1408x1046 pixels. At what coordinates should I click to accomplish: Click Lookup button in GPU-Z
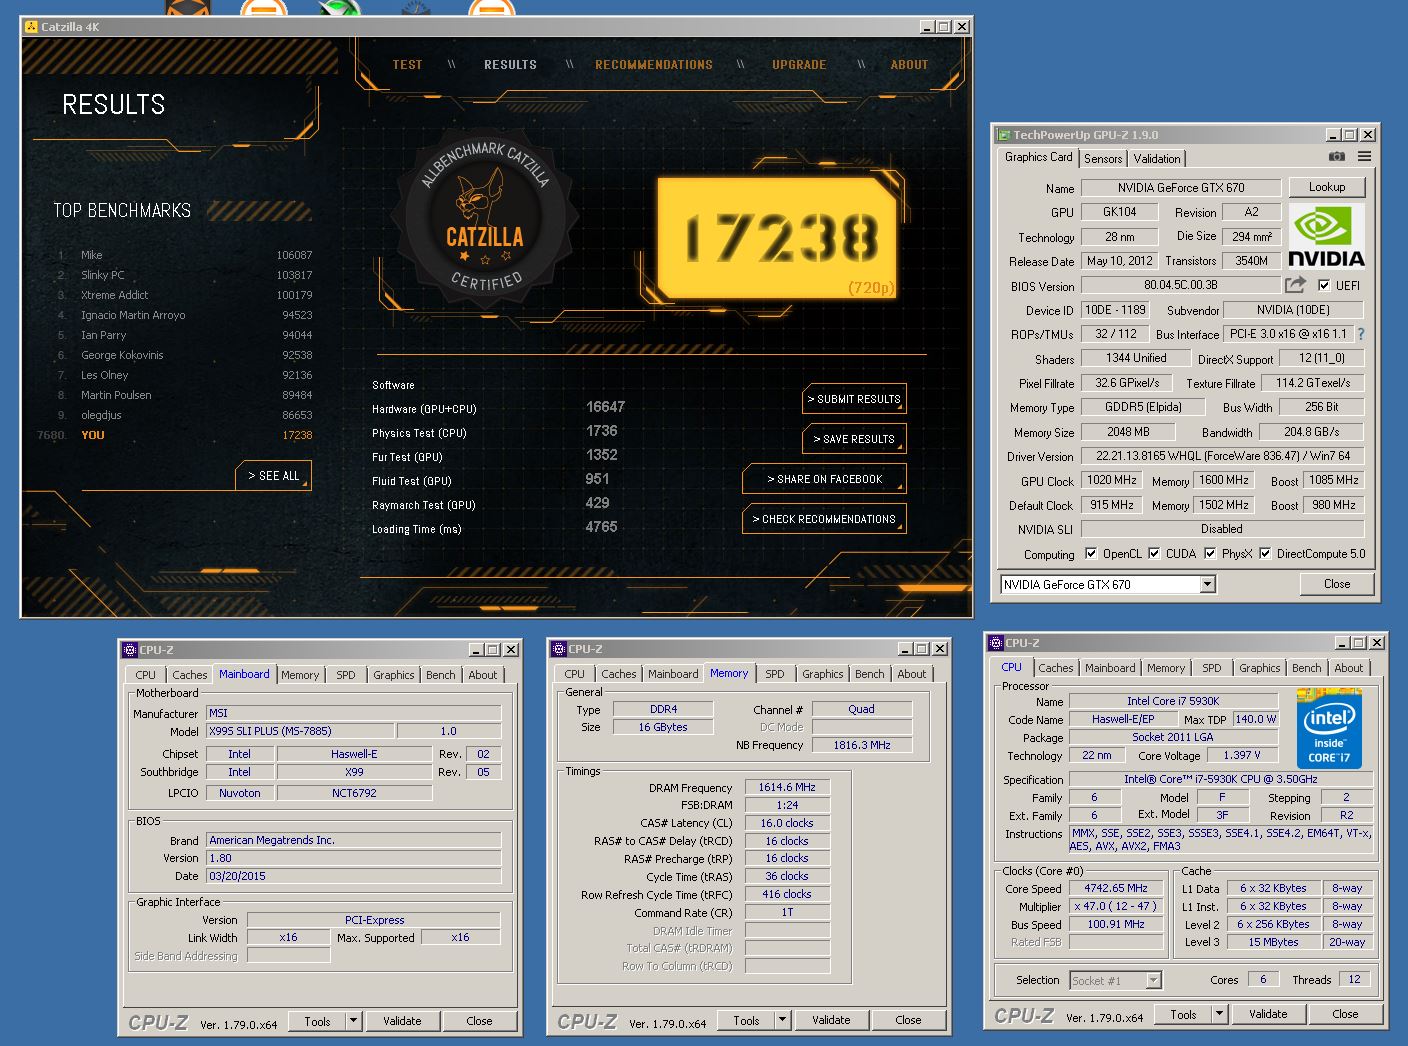click(x=1326, y=187)
